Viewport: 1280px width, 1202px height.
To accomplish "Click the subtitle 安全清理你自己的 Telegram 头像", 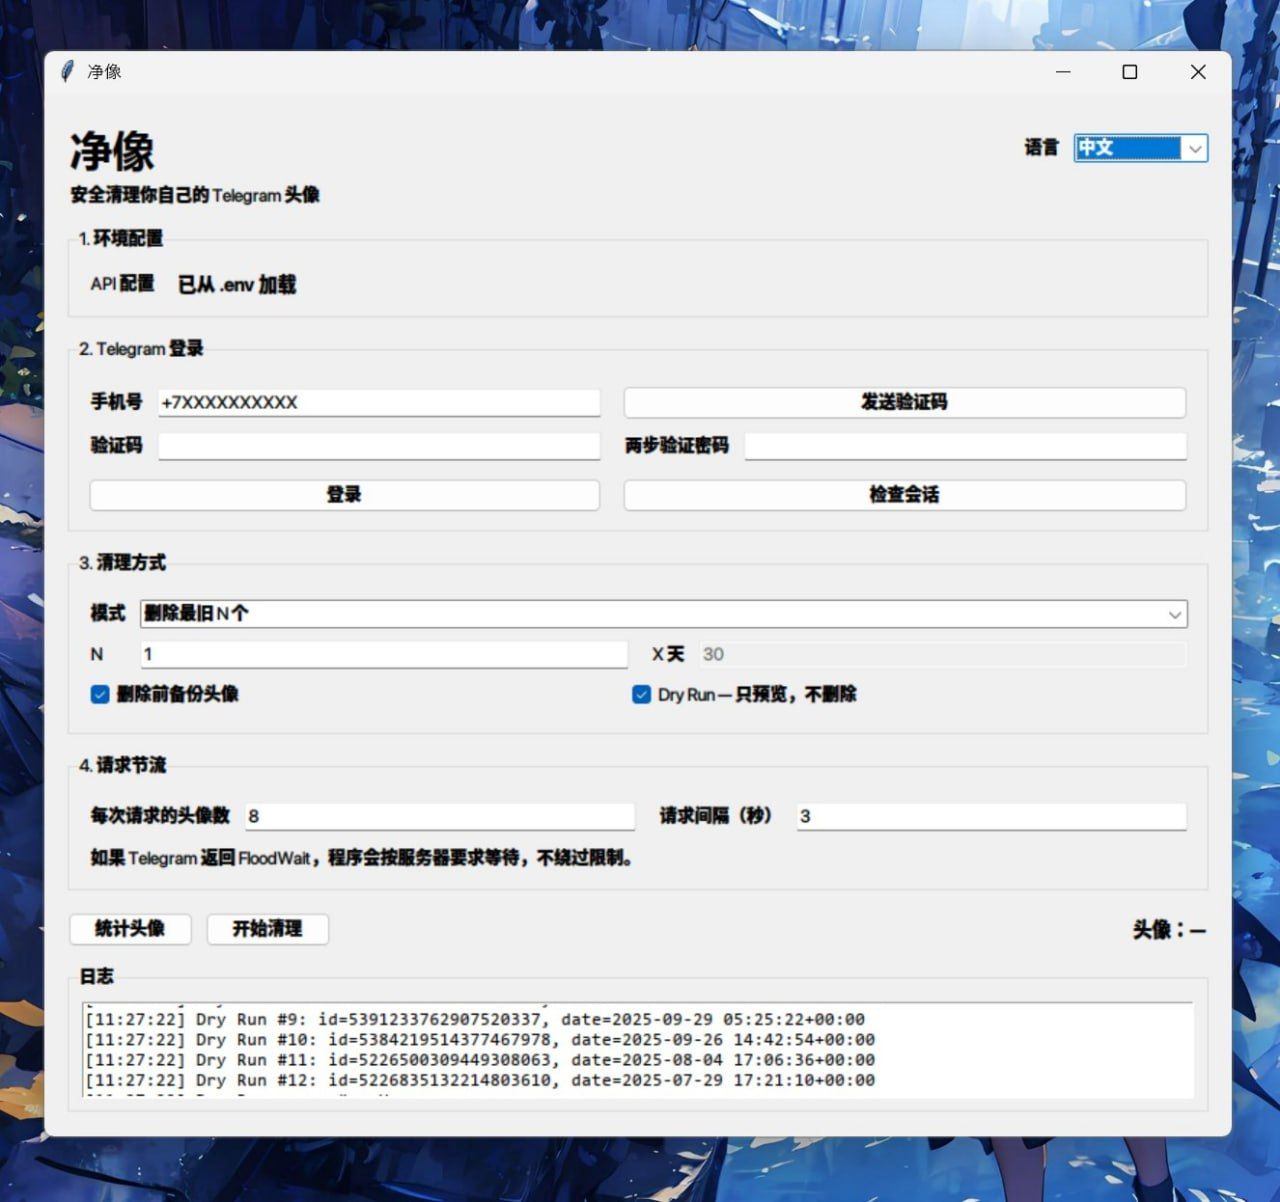I will point(195,195).
